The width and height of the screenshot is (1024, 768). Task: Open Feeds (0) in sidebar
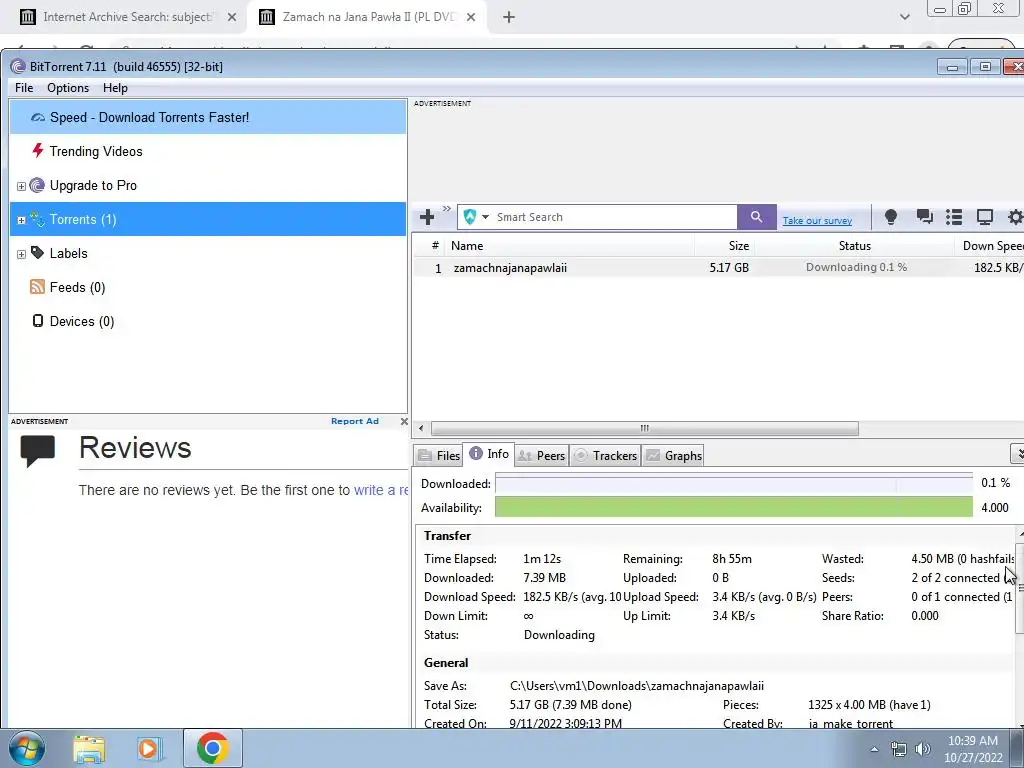coord(77,287)
